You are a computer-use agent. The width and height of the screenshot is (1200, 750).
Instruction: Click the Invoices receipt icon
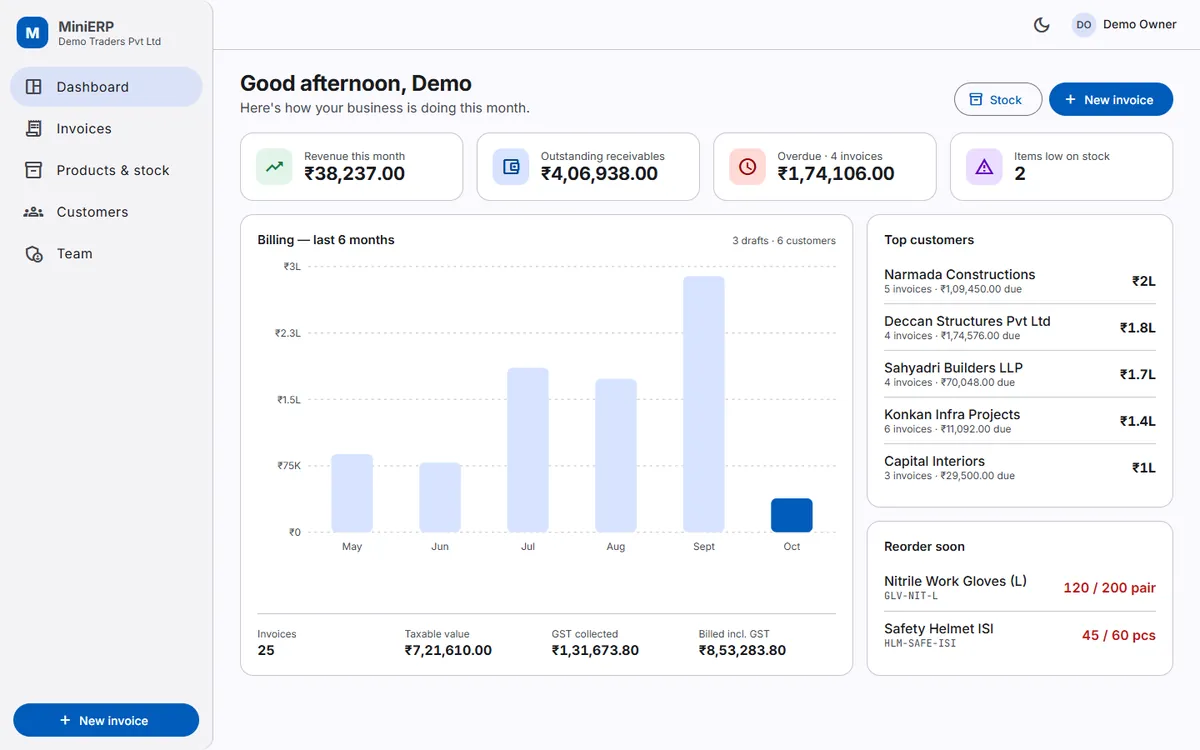[34, 129]
